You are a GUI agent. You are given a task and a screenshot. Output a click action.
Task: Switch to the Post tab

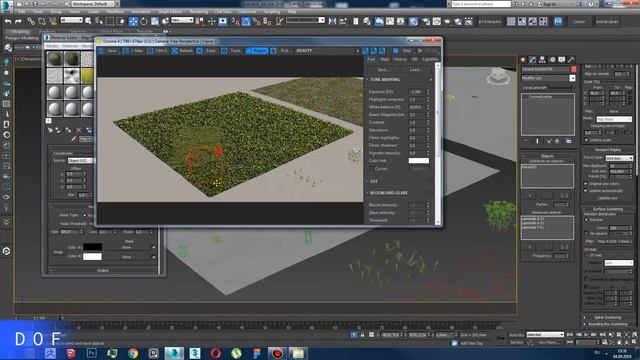click(371, 60)
